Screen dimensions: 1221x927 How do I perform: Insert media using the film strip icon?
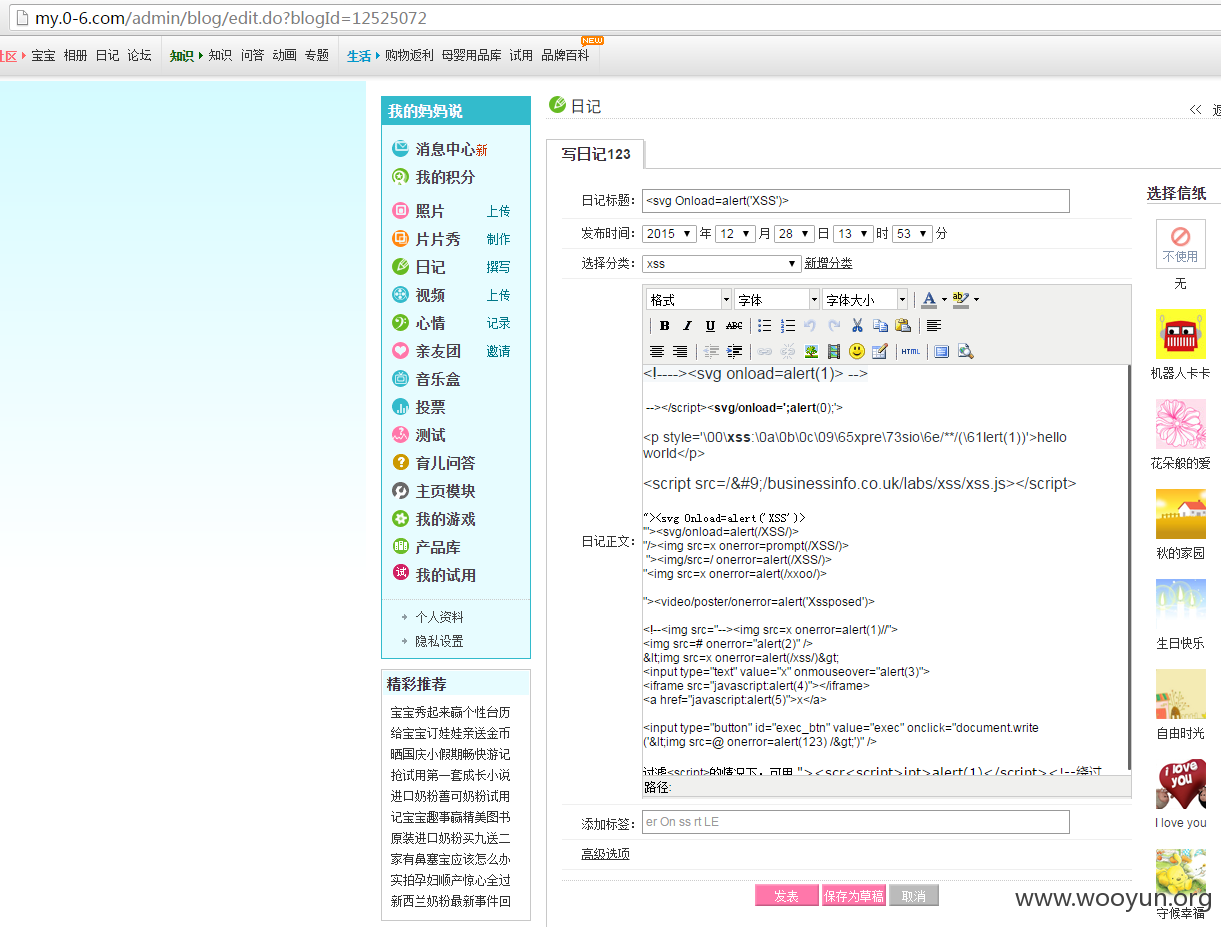[x=833, y=351]
